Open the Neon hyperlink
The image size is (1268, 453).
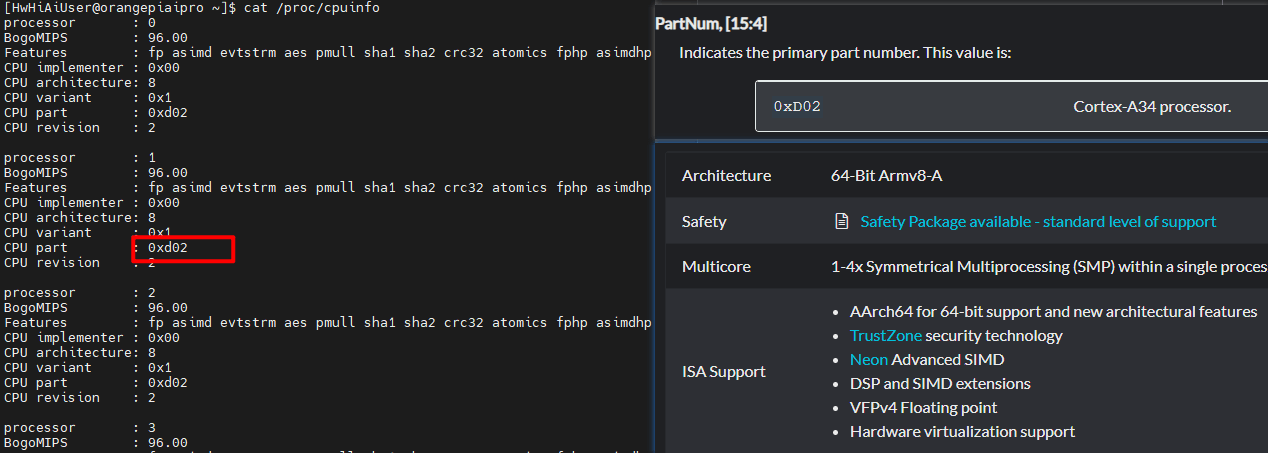coord(869,359)
